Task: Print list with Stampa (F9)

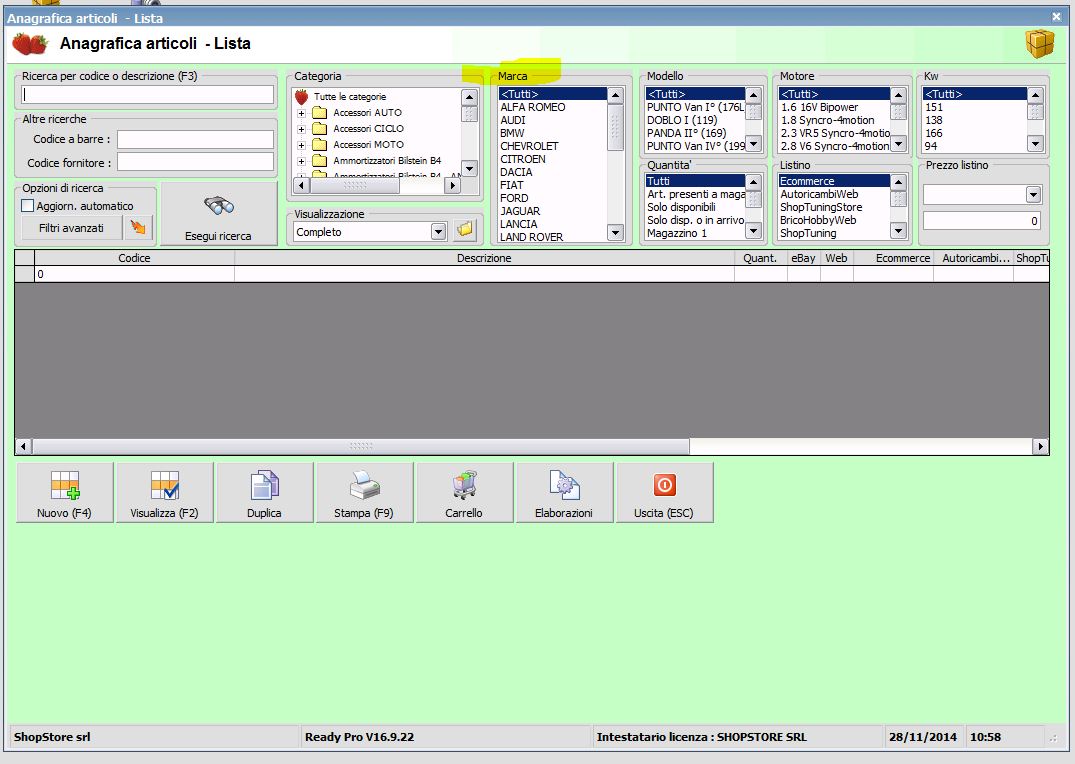Action: click(364, 492)
